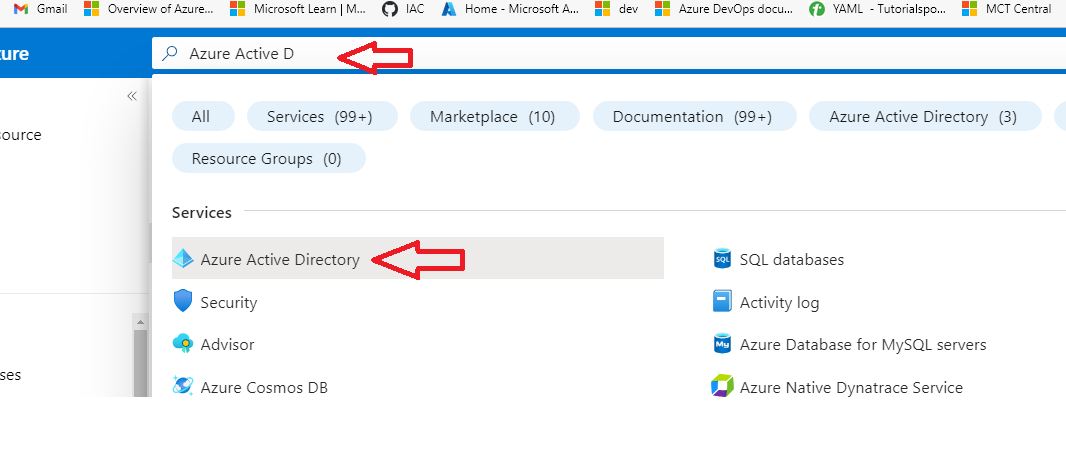Click the Azure Active Directory service icon
Viewport: 1066px width, 474px height.
pos(183,258)
